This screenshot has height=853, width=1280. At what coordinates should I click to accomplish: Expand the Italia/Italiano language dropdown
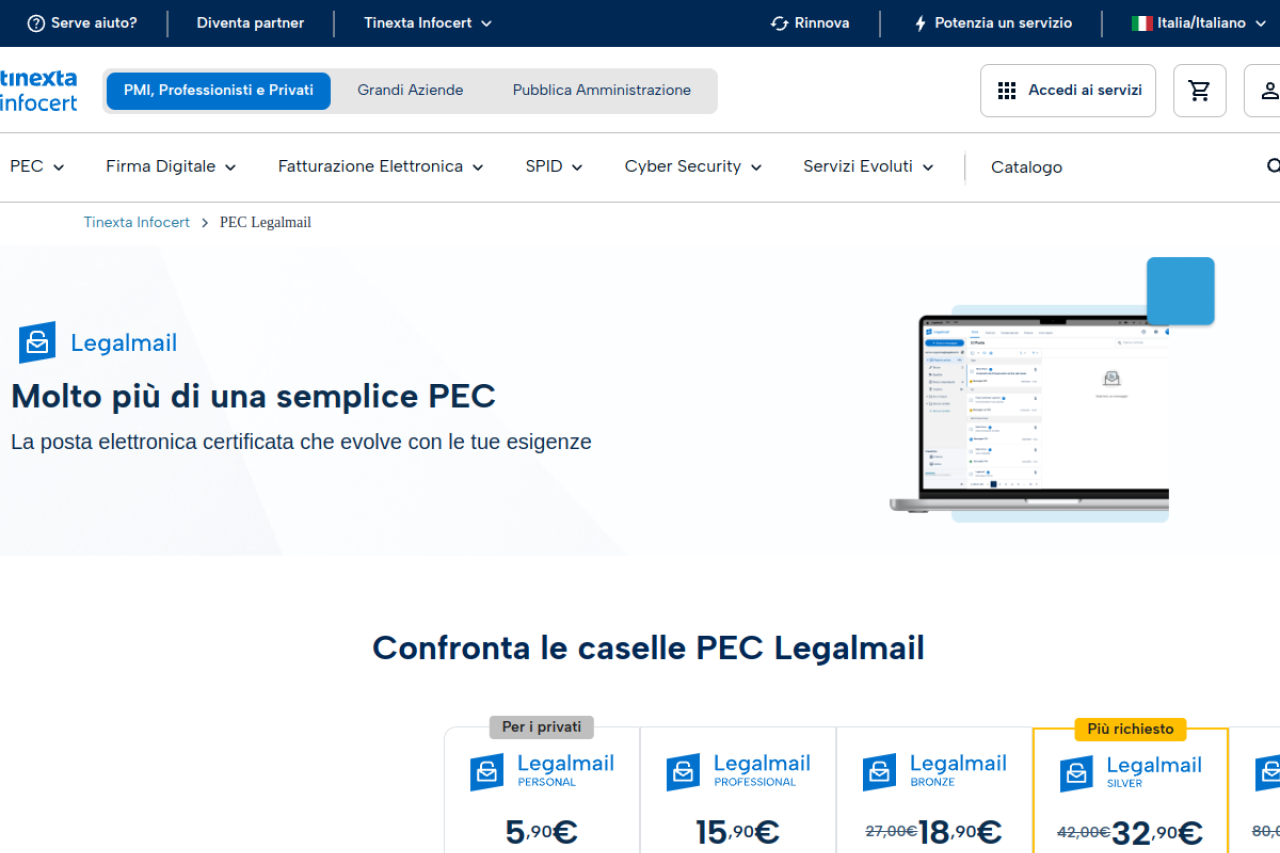(1199, 23)
